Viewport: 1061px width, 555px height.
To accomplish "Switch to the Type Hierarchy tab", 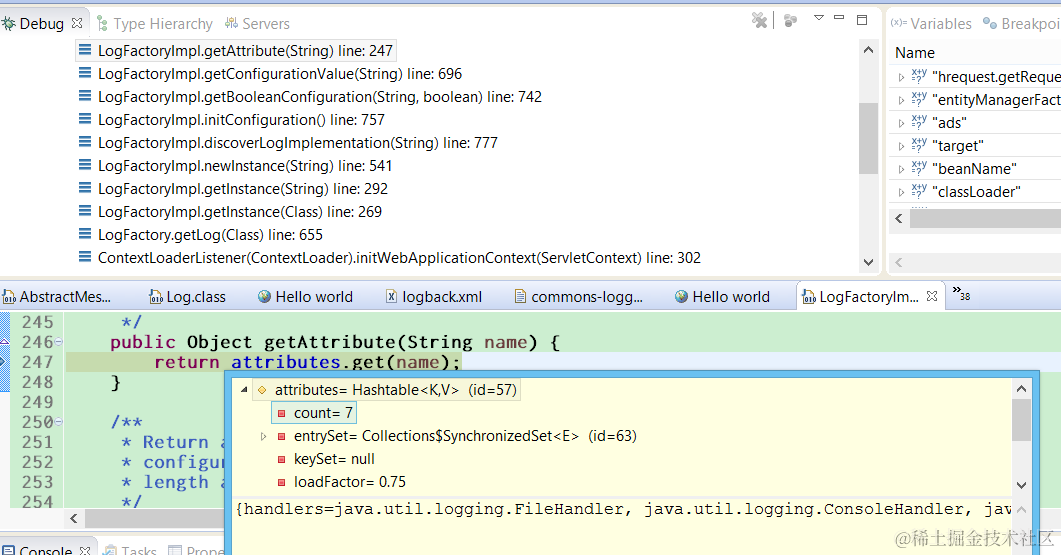I will pyautogui.click(x=155, y=24).
